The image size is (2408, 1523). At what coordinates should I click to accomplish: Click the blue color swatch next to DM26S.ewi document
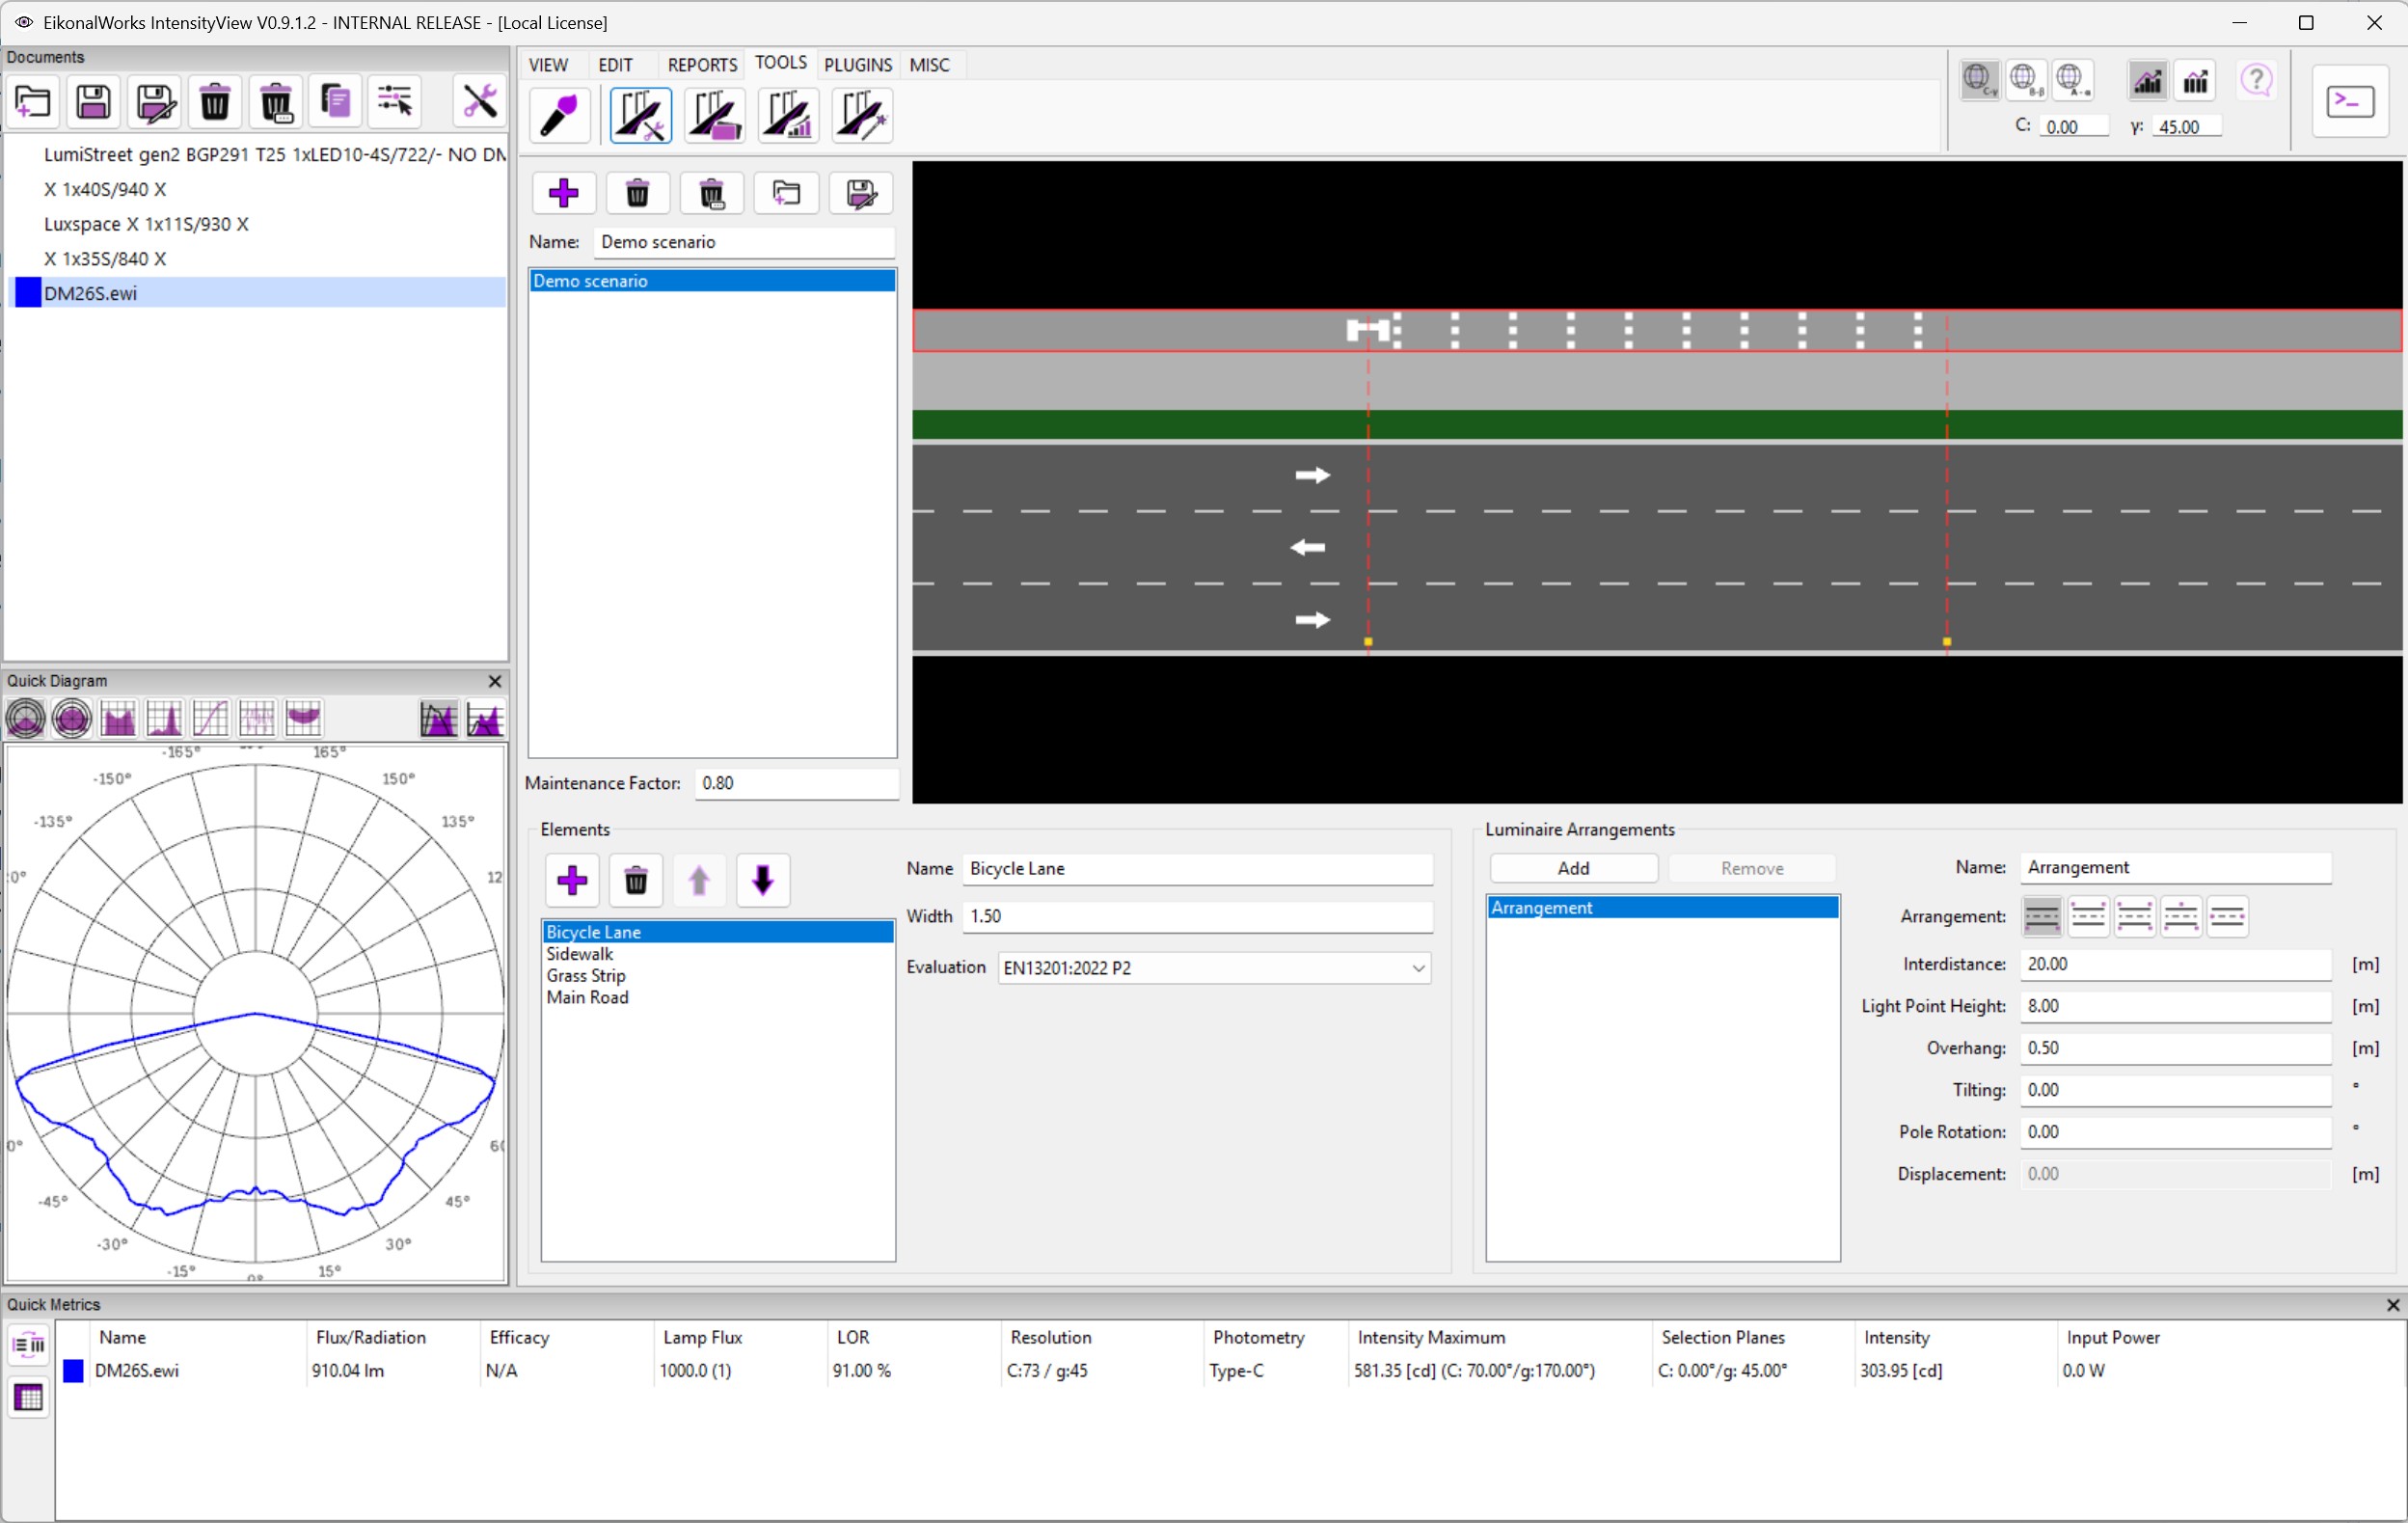(x=28, y=293)
